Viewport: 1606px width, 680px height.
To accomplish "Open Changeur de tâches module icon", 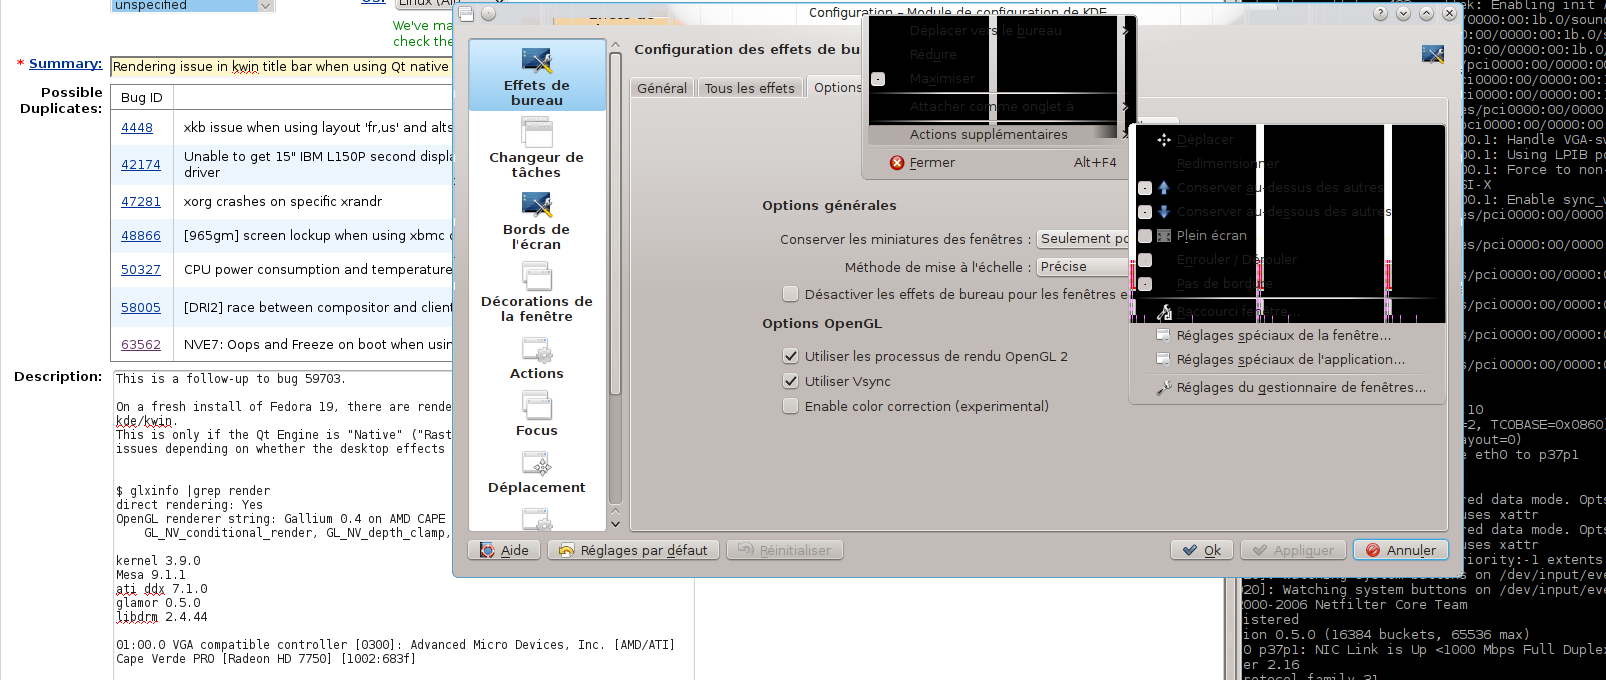I will (537, 133).
